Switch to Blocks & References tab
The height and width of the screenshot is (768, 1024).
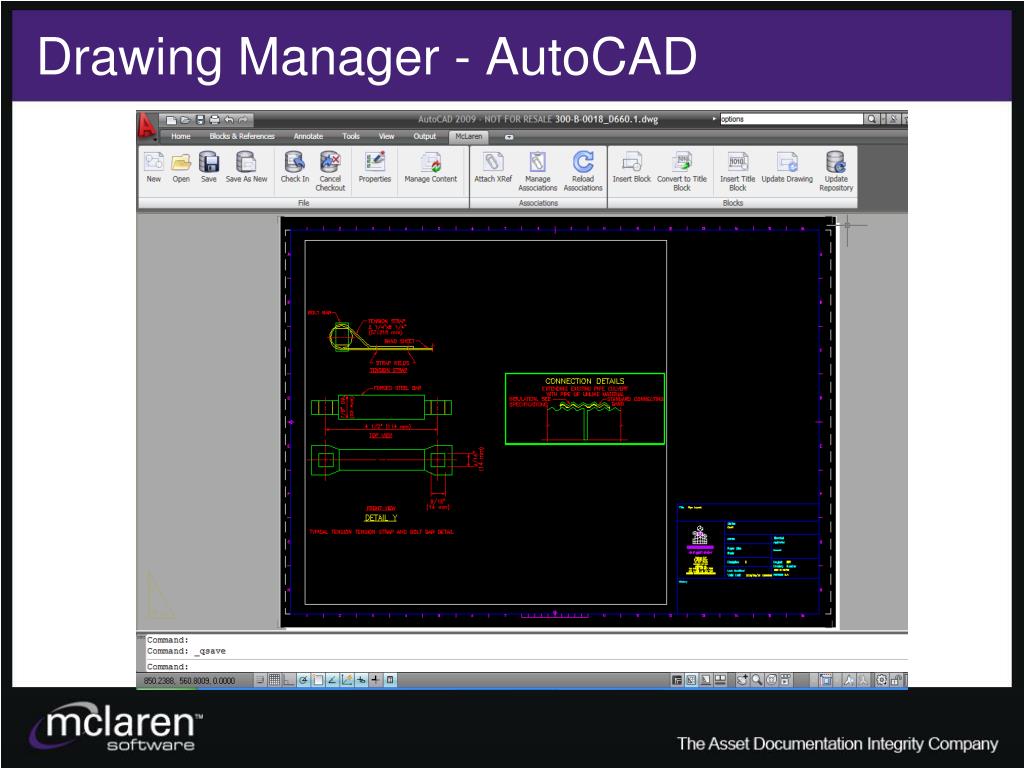click(242, 136)
